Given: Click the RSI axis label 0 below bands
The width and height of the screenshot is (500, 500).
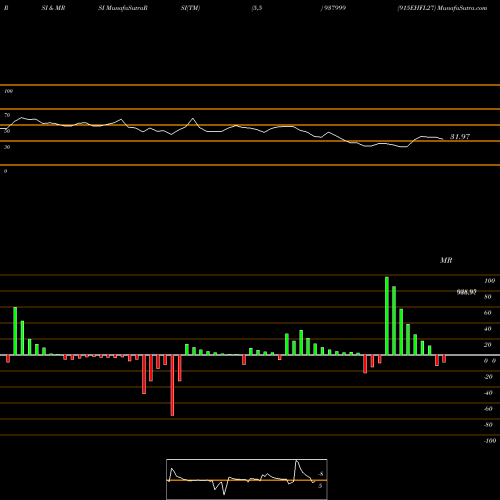Looking at the screenshot, I should click(x=5, y=171).
